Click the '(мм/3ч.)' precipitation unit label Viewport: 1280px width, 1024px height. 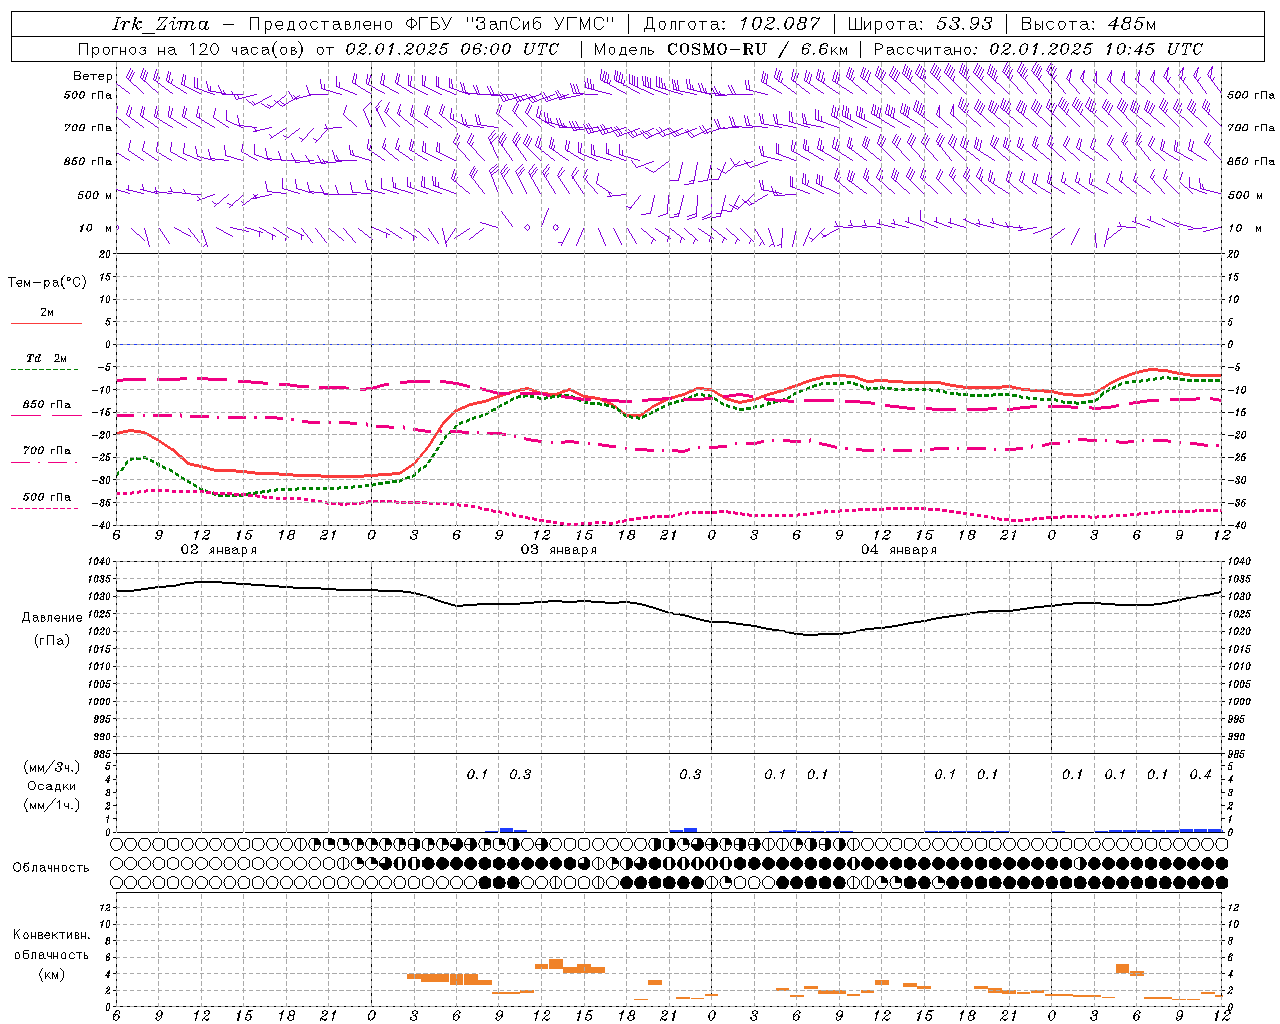52,768
